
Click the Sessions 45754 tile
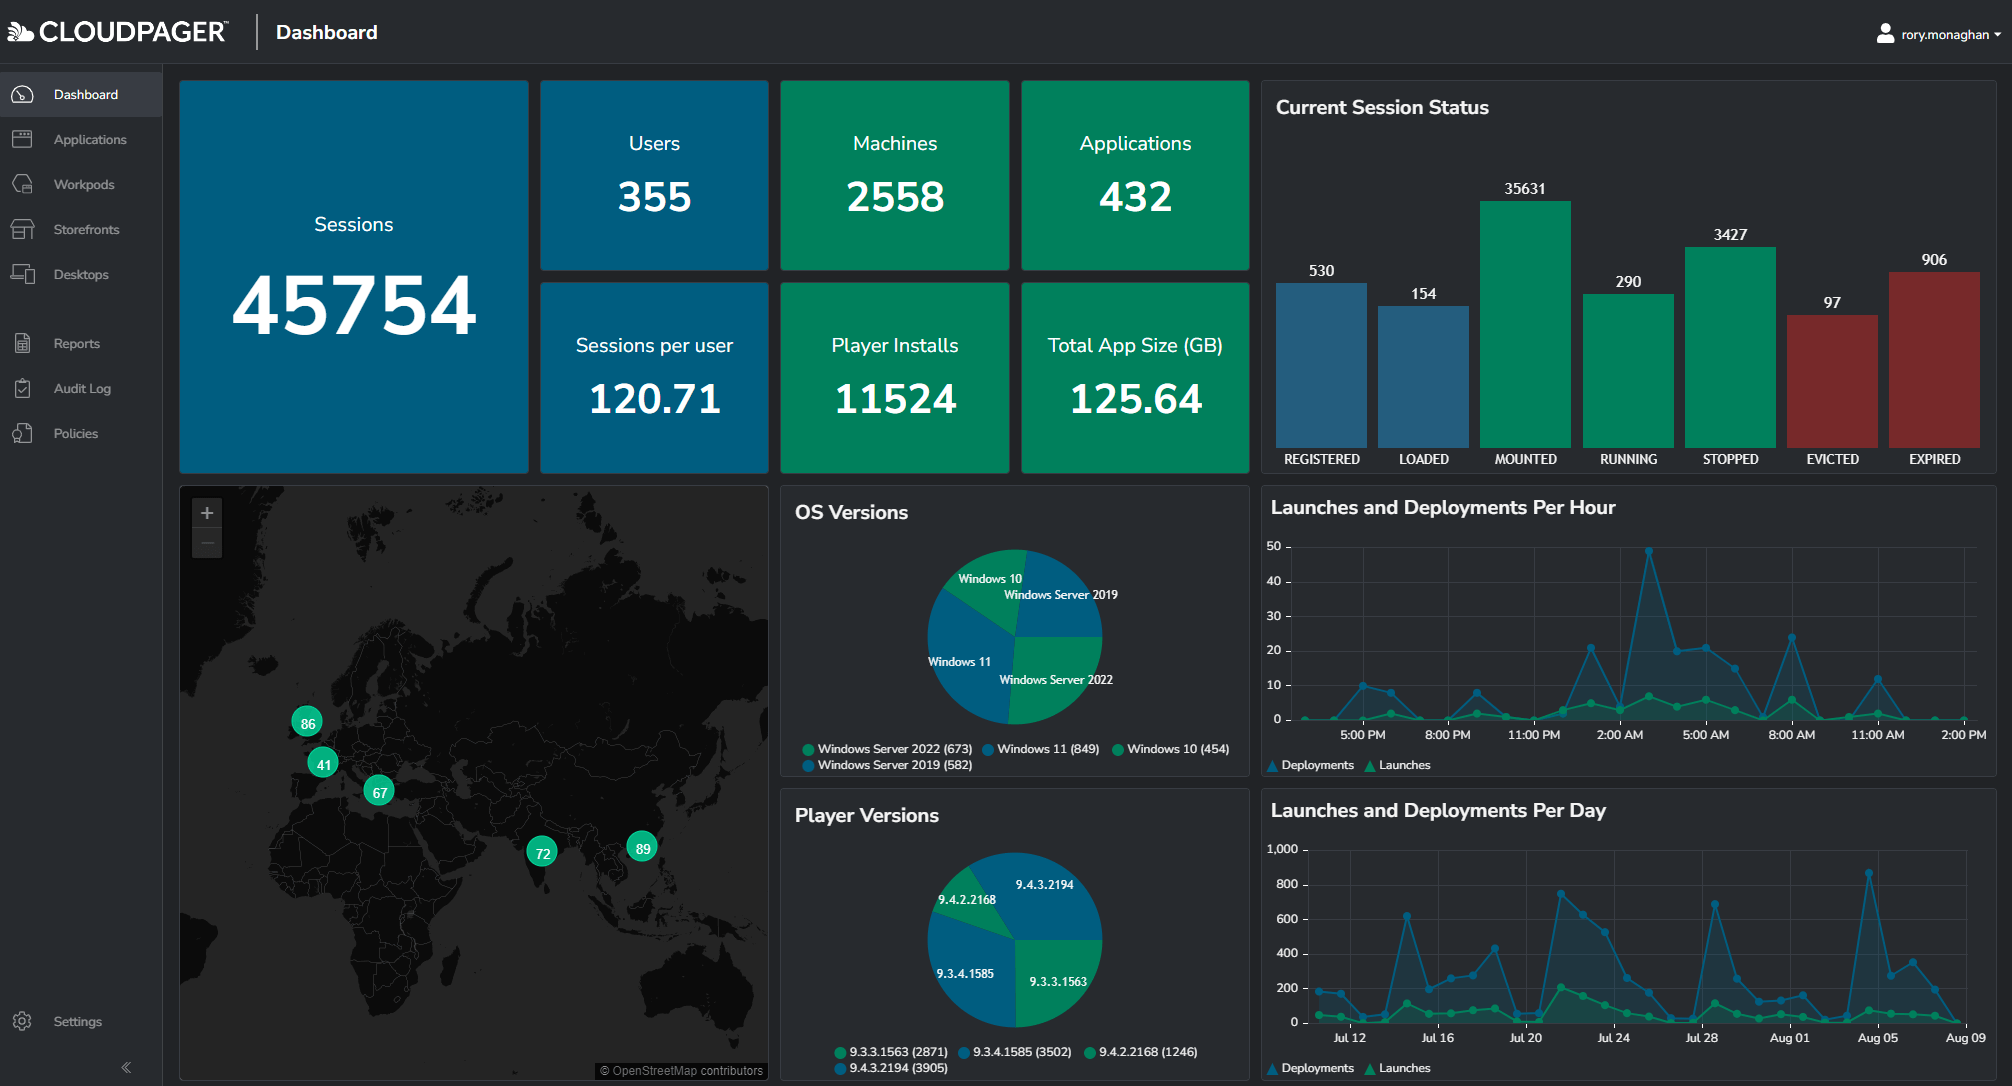(354, 277)
